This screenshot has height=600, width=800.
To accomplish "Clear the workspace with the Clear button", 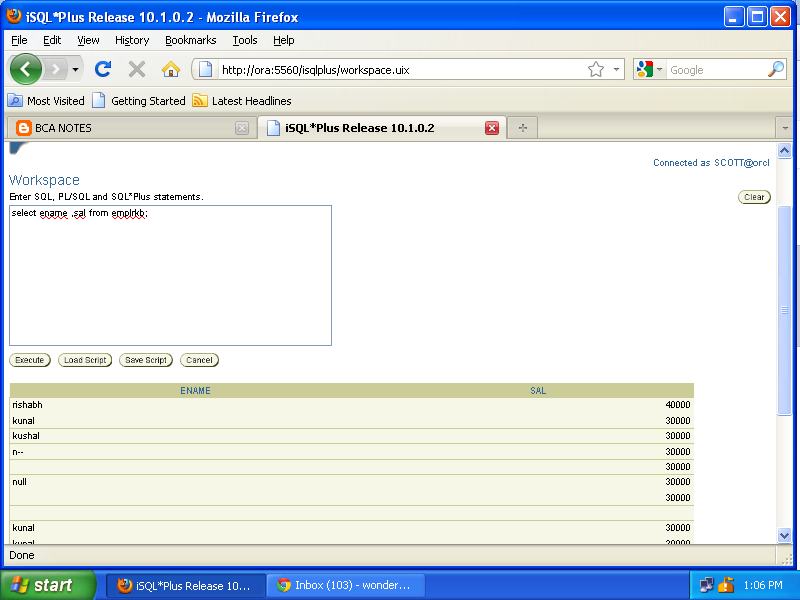I will 754,197.
